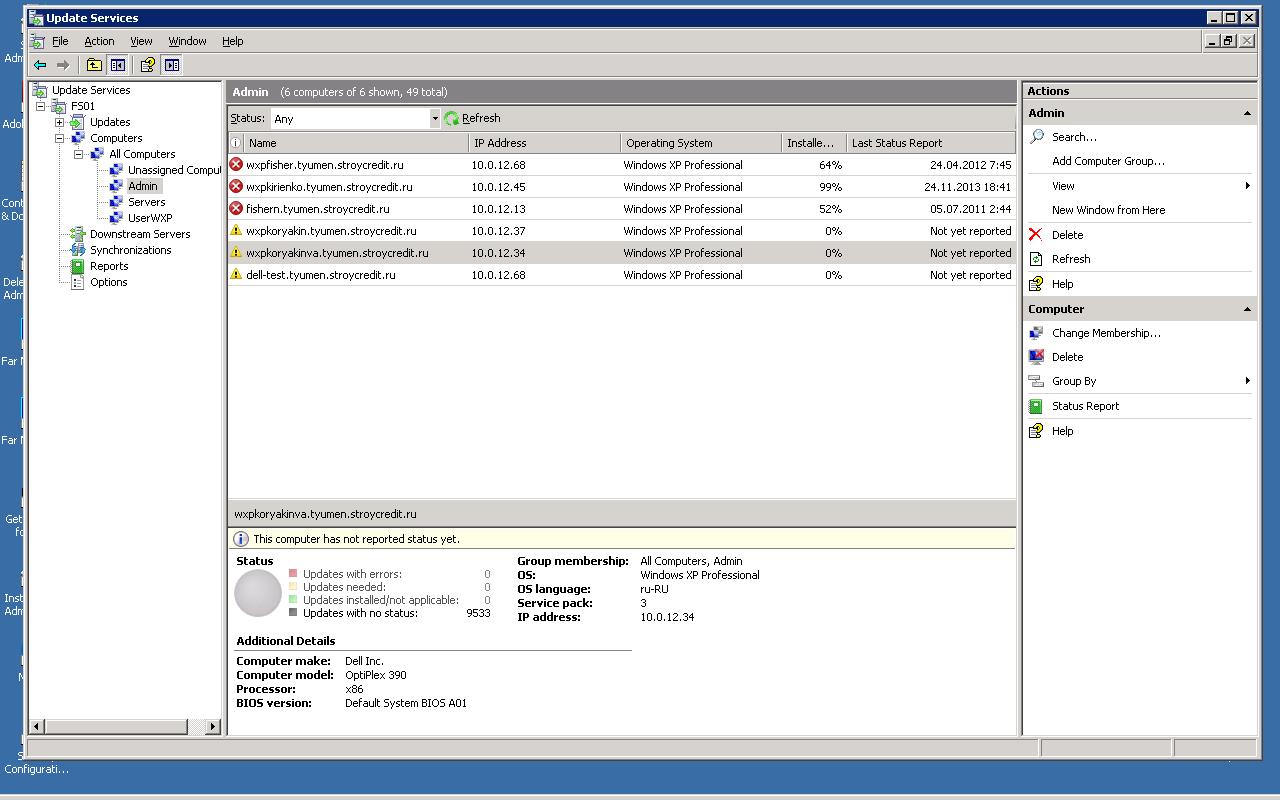The image size is (1280, 800).
Task: Open the Action menu
Action: 99,41
